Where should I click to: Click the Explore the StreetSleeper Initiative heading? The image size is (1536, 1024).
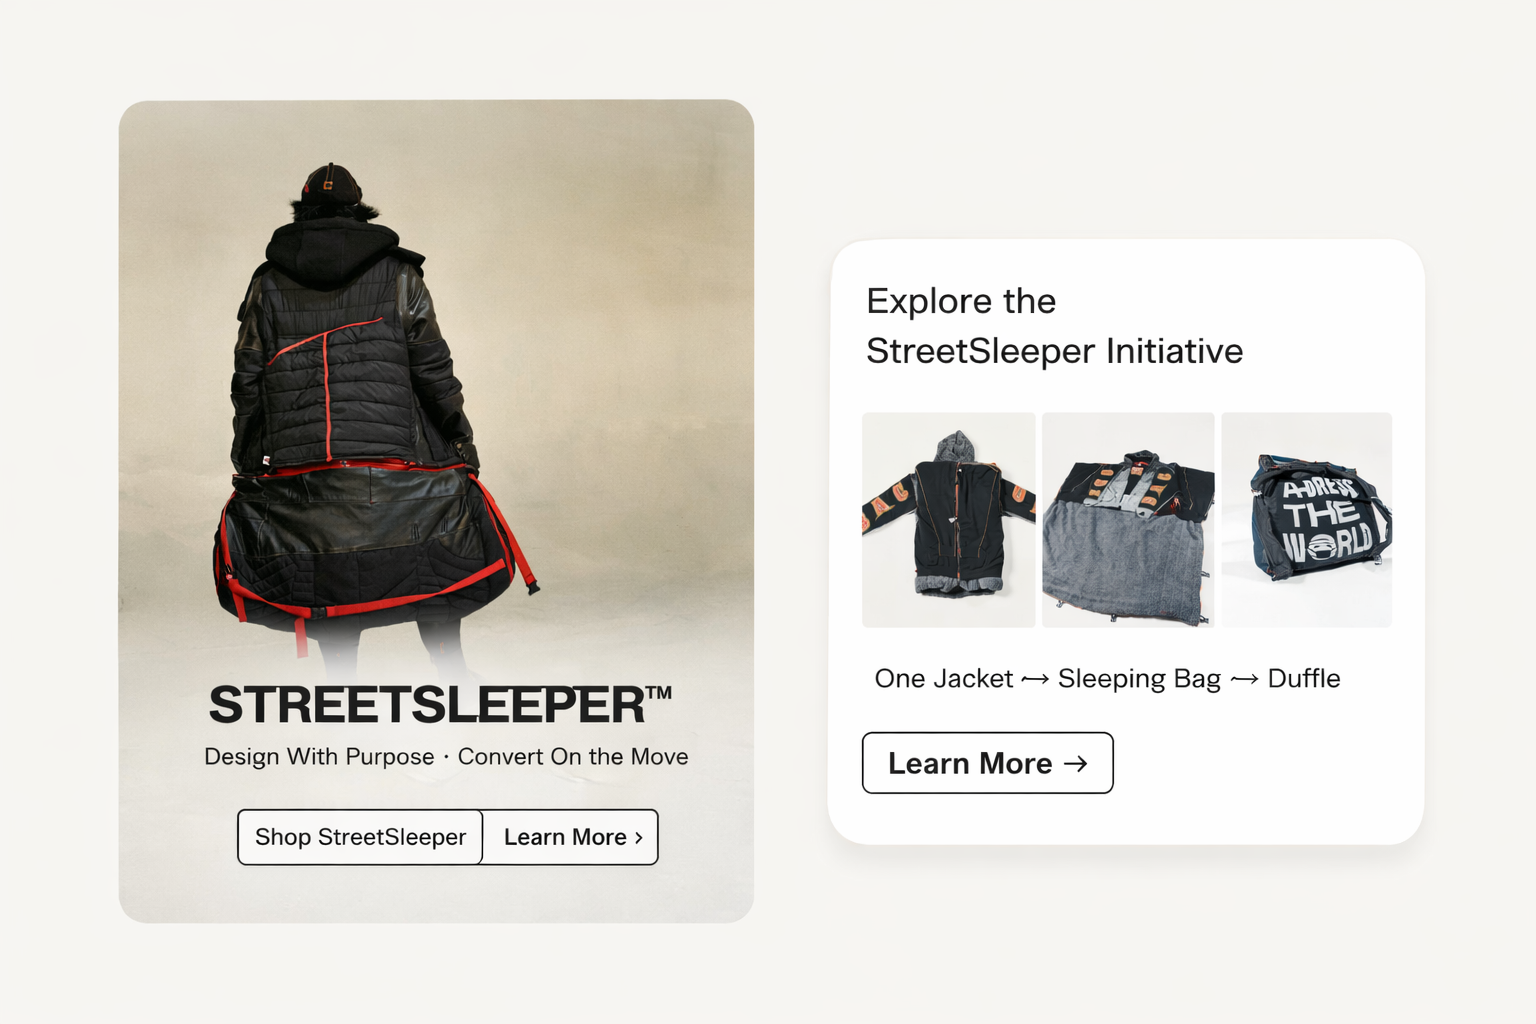coord(1054,326)
